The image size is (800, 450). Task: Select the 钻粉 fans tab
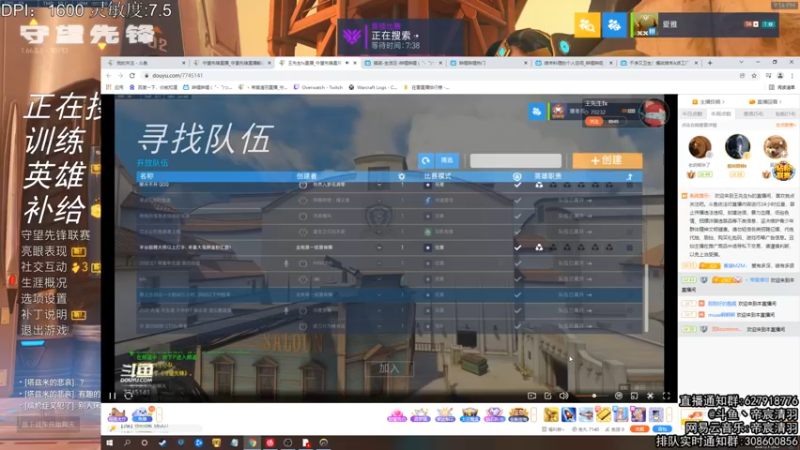[x=785, y=114]
